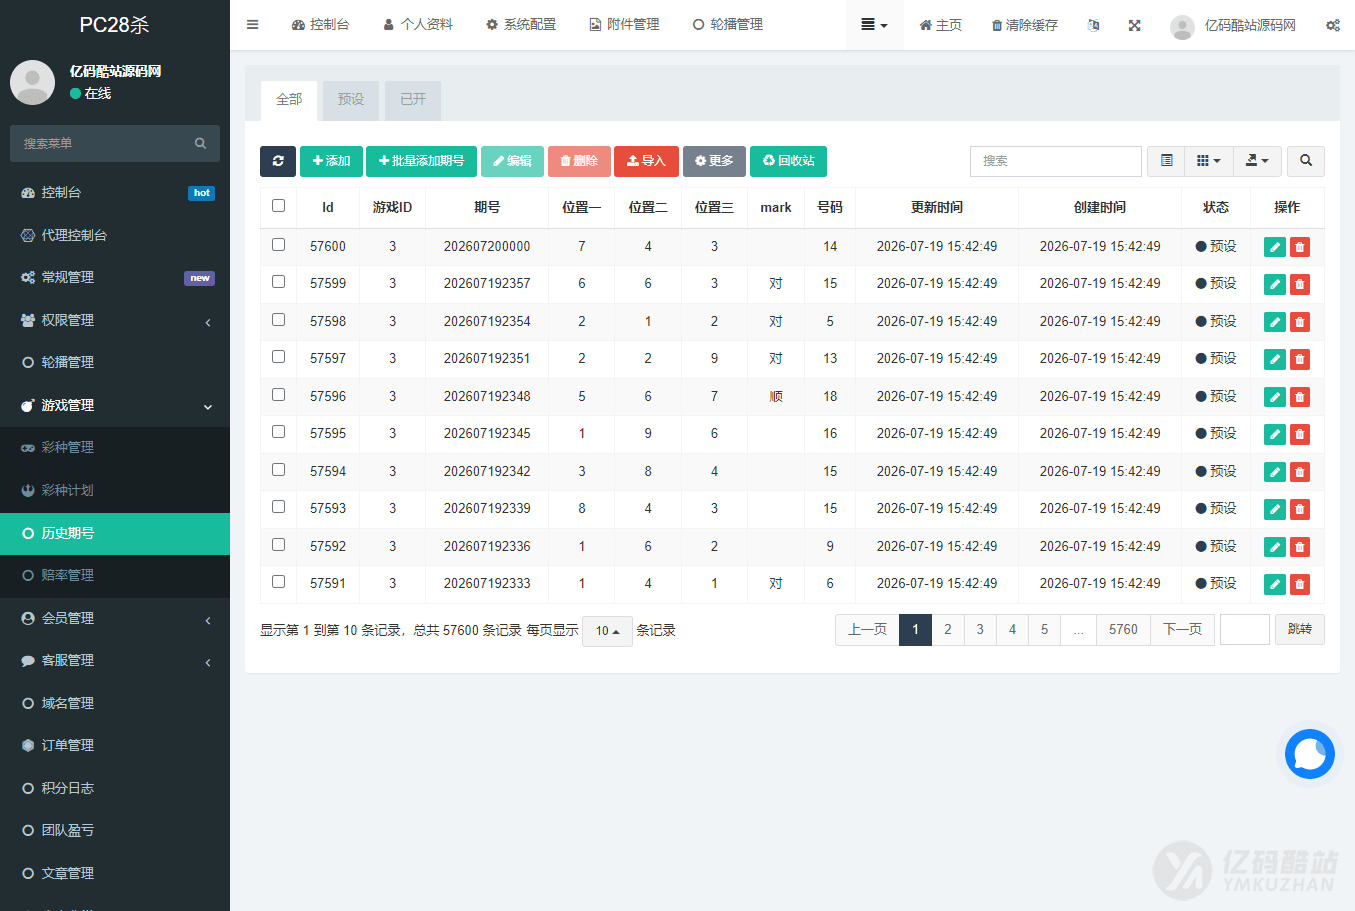Check the checkbox for row 57594
The height and width of the screenshot is (911, 1355).
coord(278,470)
